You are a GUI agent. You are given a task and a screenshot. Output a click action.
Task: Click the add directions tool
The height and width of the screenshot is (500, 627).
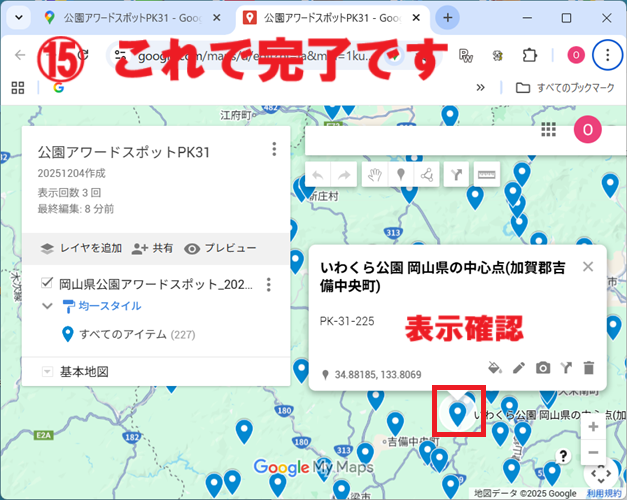click(x=459, y=175)
